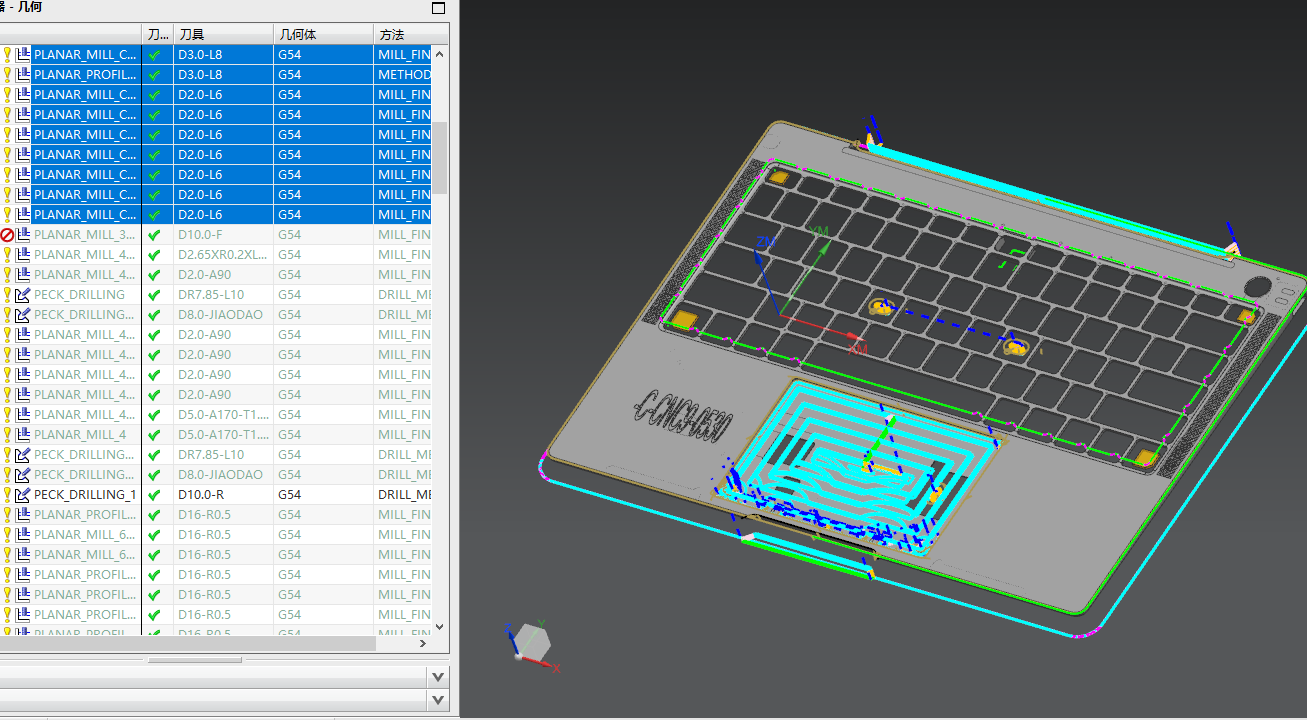Click the METHOD cell in the method column
Viewport: 1307px width, 720px height.
coord(404,75)
